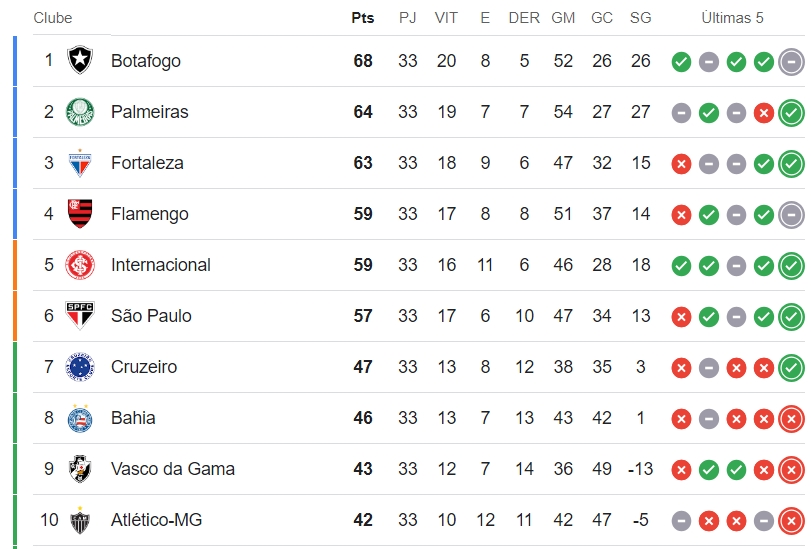Viewport: 811px width, 549px height.
Task: Click Palmeiras's red loss result icon
Action: [x=764, y=113]
